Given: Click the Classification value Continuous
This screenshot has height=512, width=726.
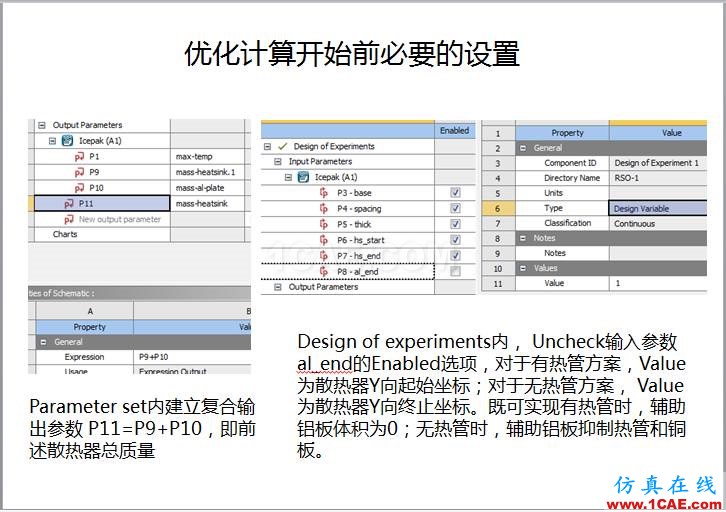Looking at the screenshot, I should [x=658, y=224].
